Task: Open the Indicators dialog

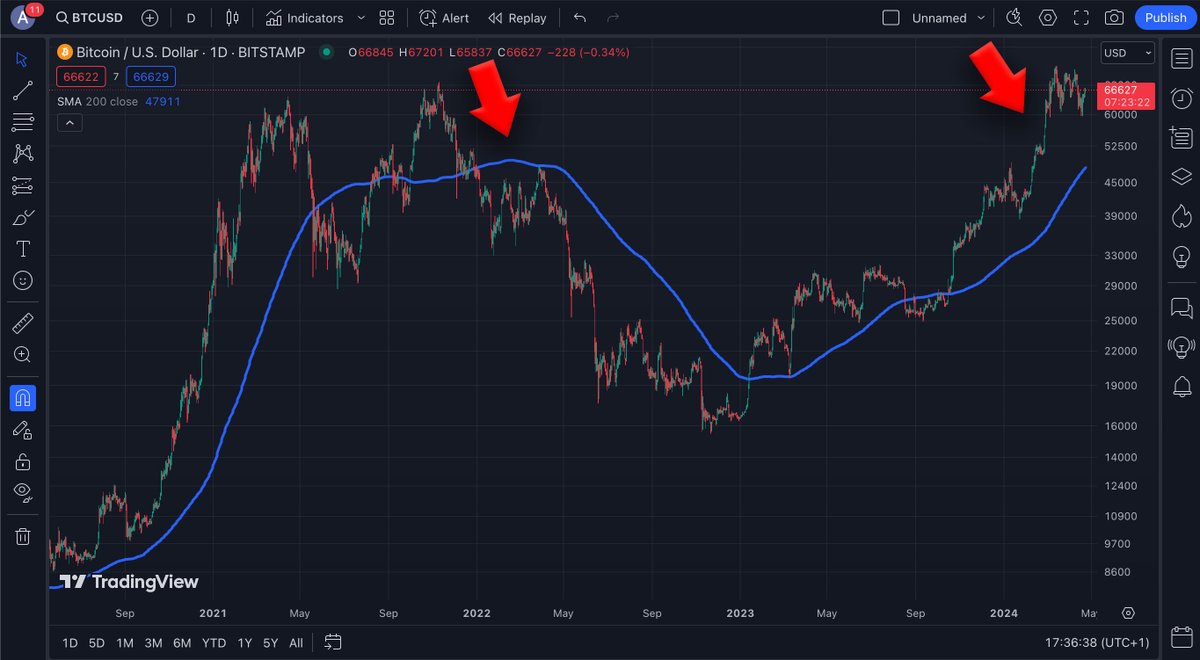Action: click(305, 18)
